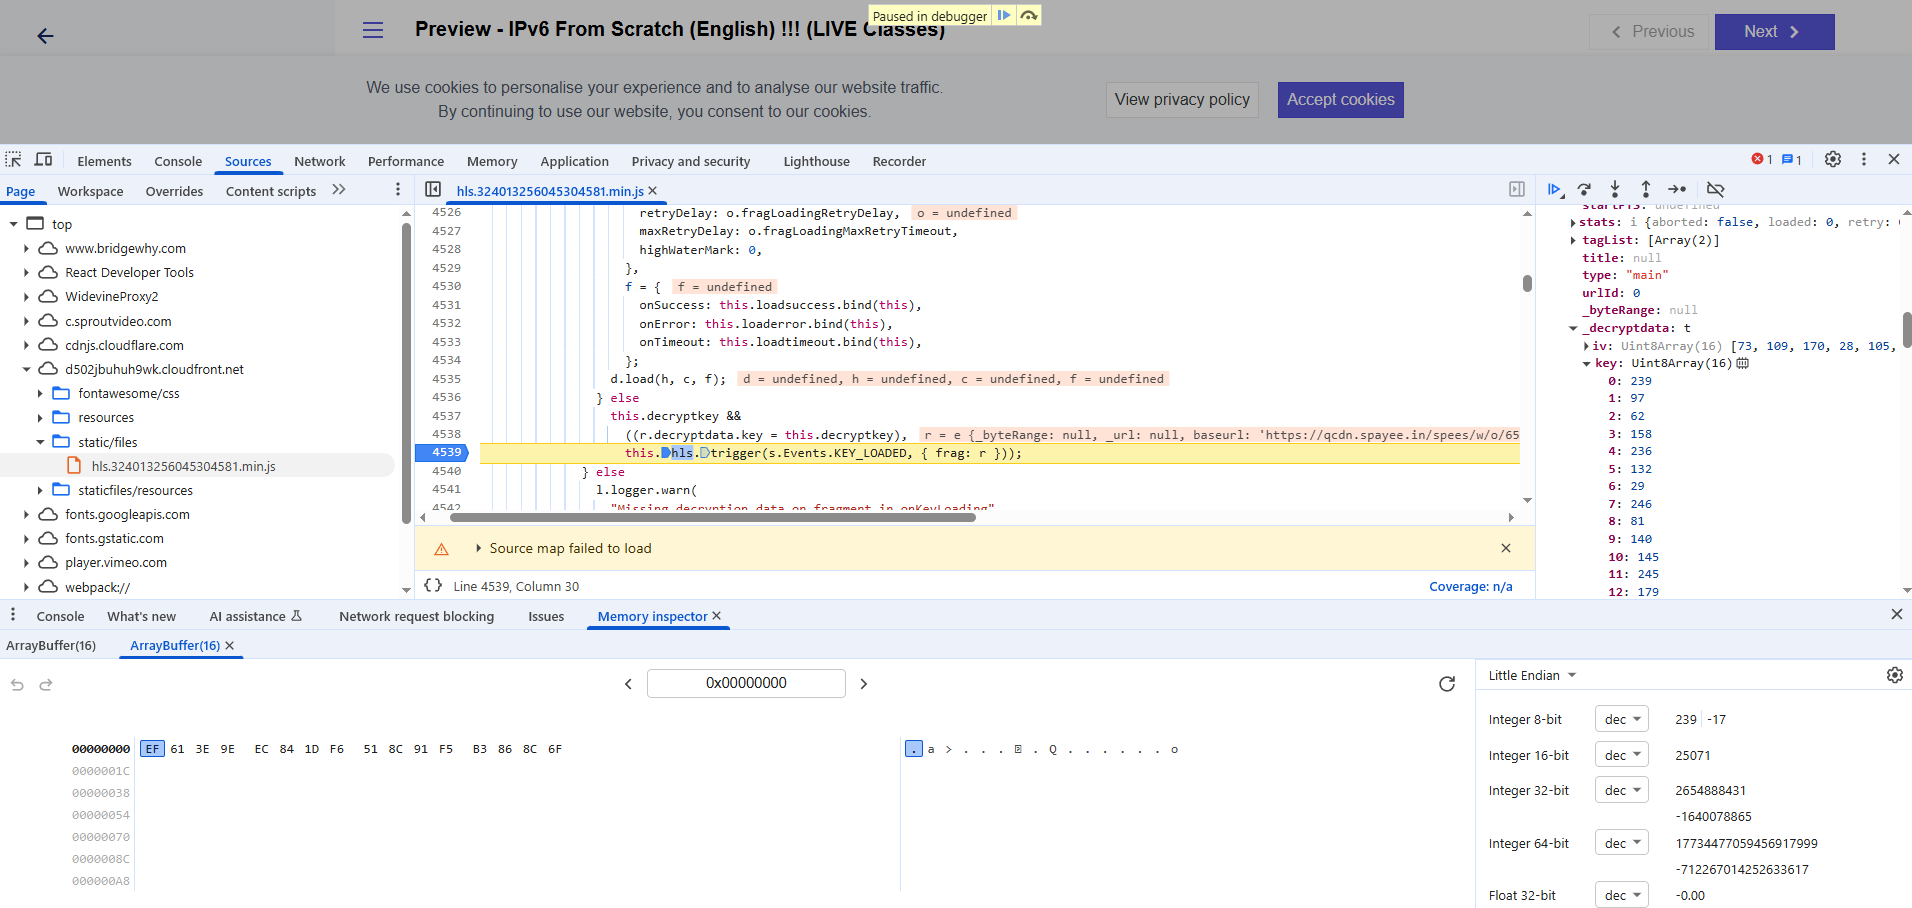Toggle breakpoint on line 4539
The width and height of the screenshot is (1912, 908).
click(x=447, y=453)
